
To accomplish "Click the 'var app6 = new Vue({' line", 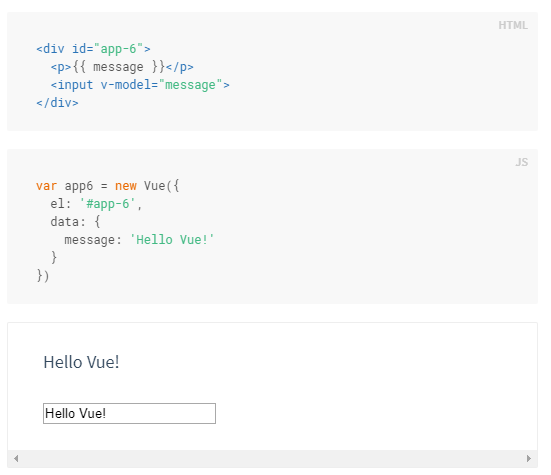I will [x=108, y=186].
